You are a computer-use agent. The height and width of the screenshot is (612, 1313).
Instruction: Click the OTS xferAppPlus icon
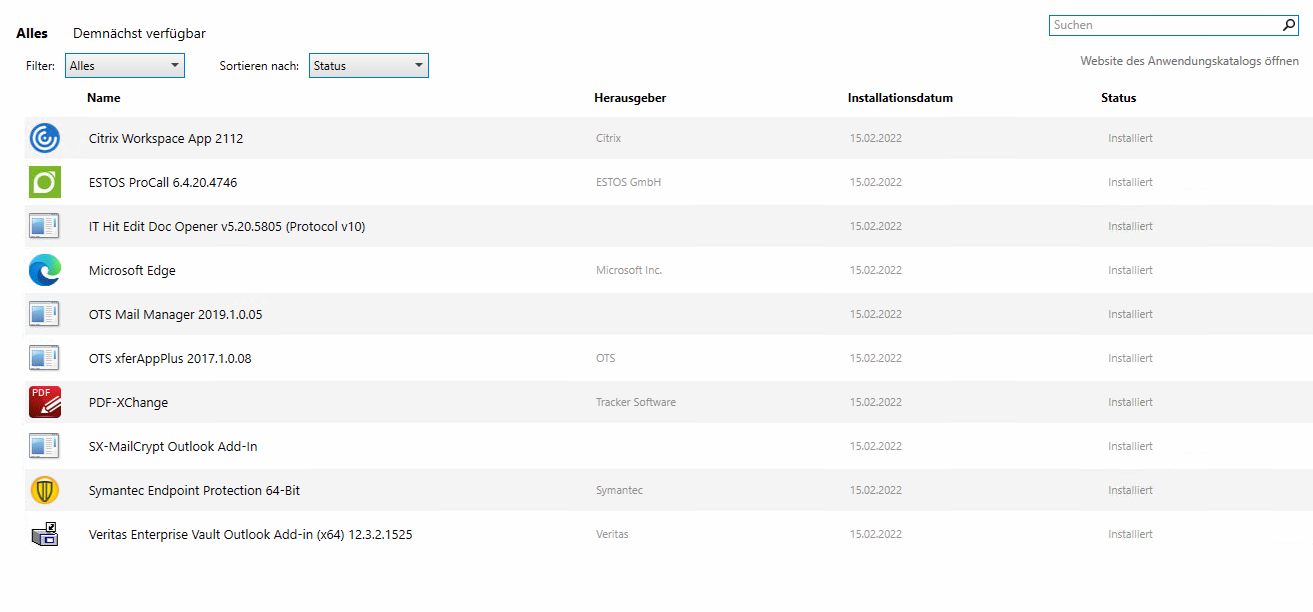pos(45,358)
